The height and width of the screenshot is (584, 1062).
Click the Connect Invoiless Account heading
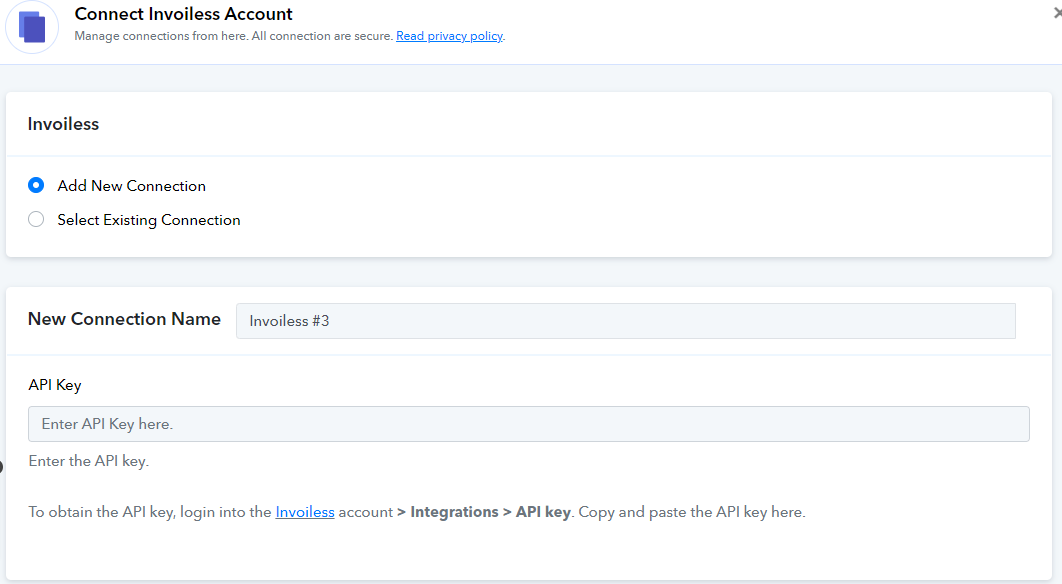(184, 14)
